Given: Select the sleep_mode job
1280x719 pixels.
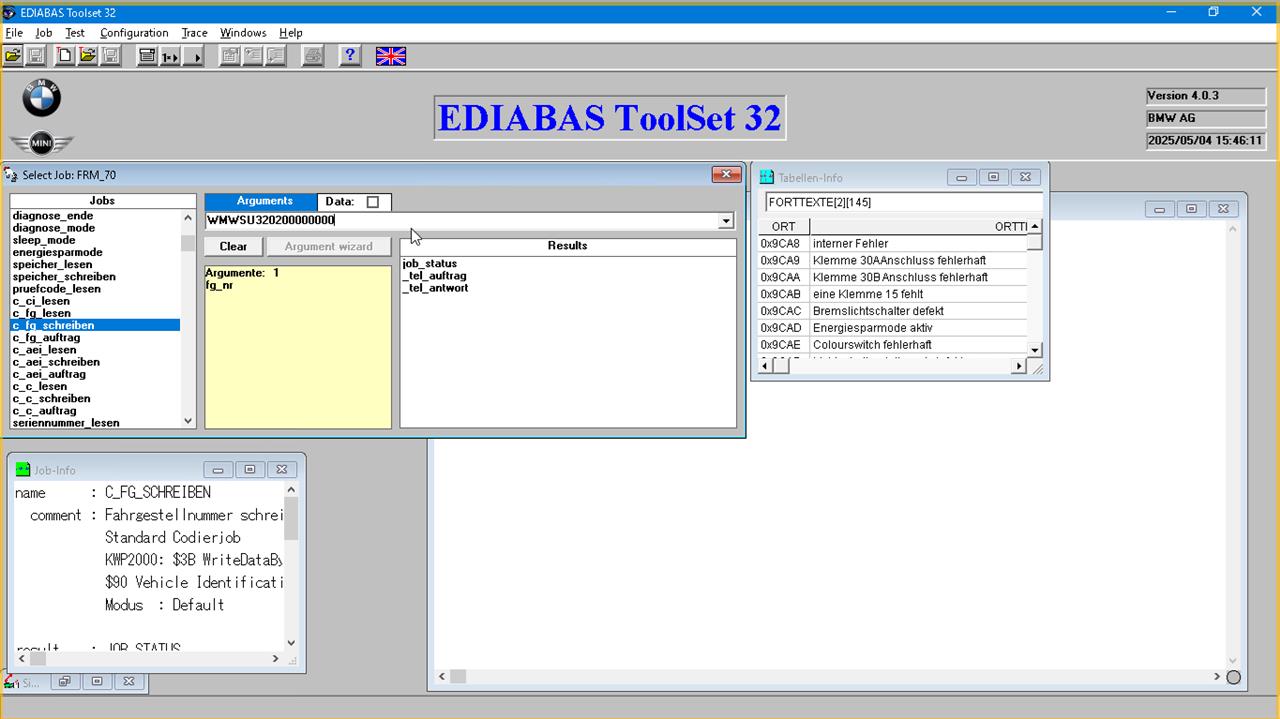Looking at the screenshot, I should pos(44,240).
